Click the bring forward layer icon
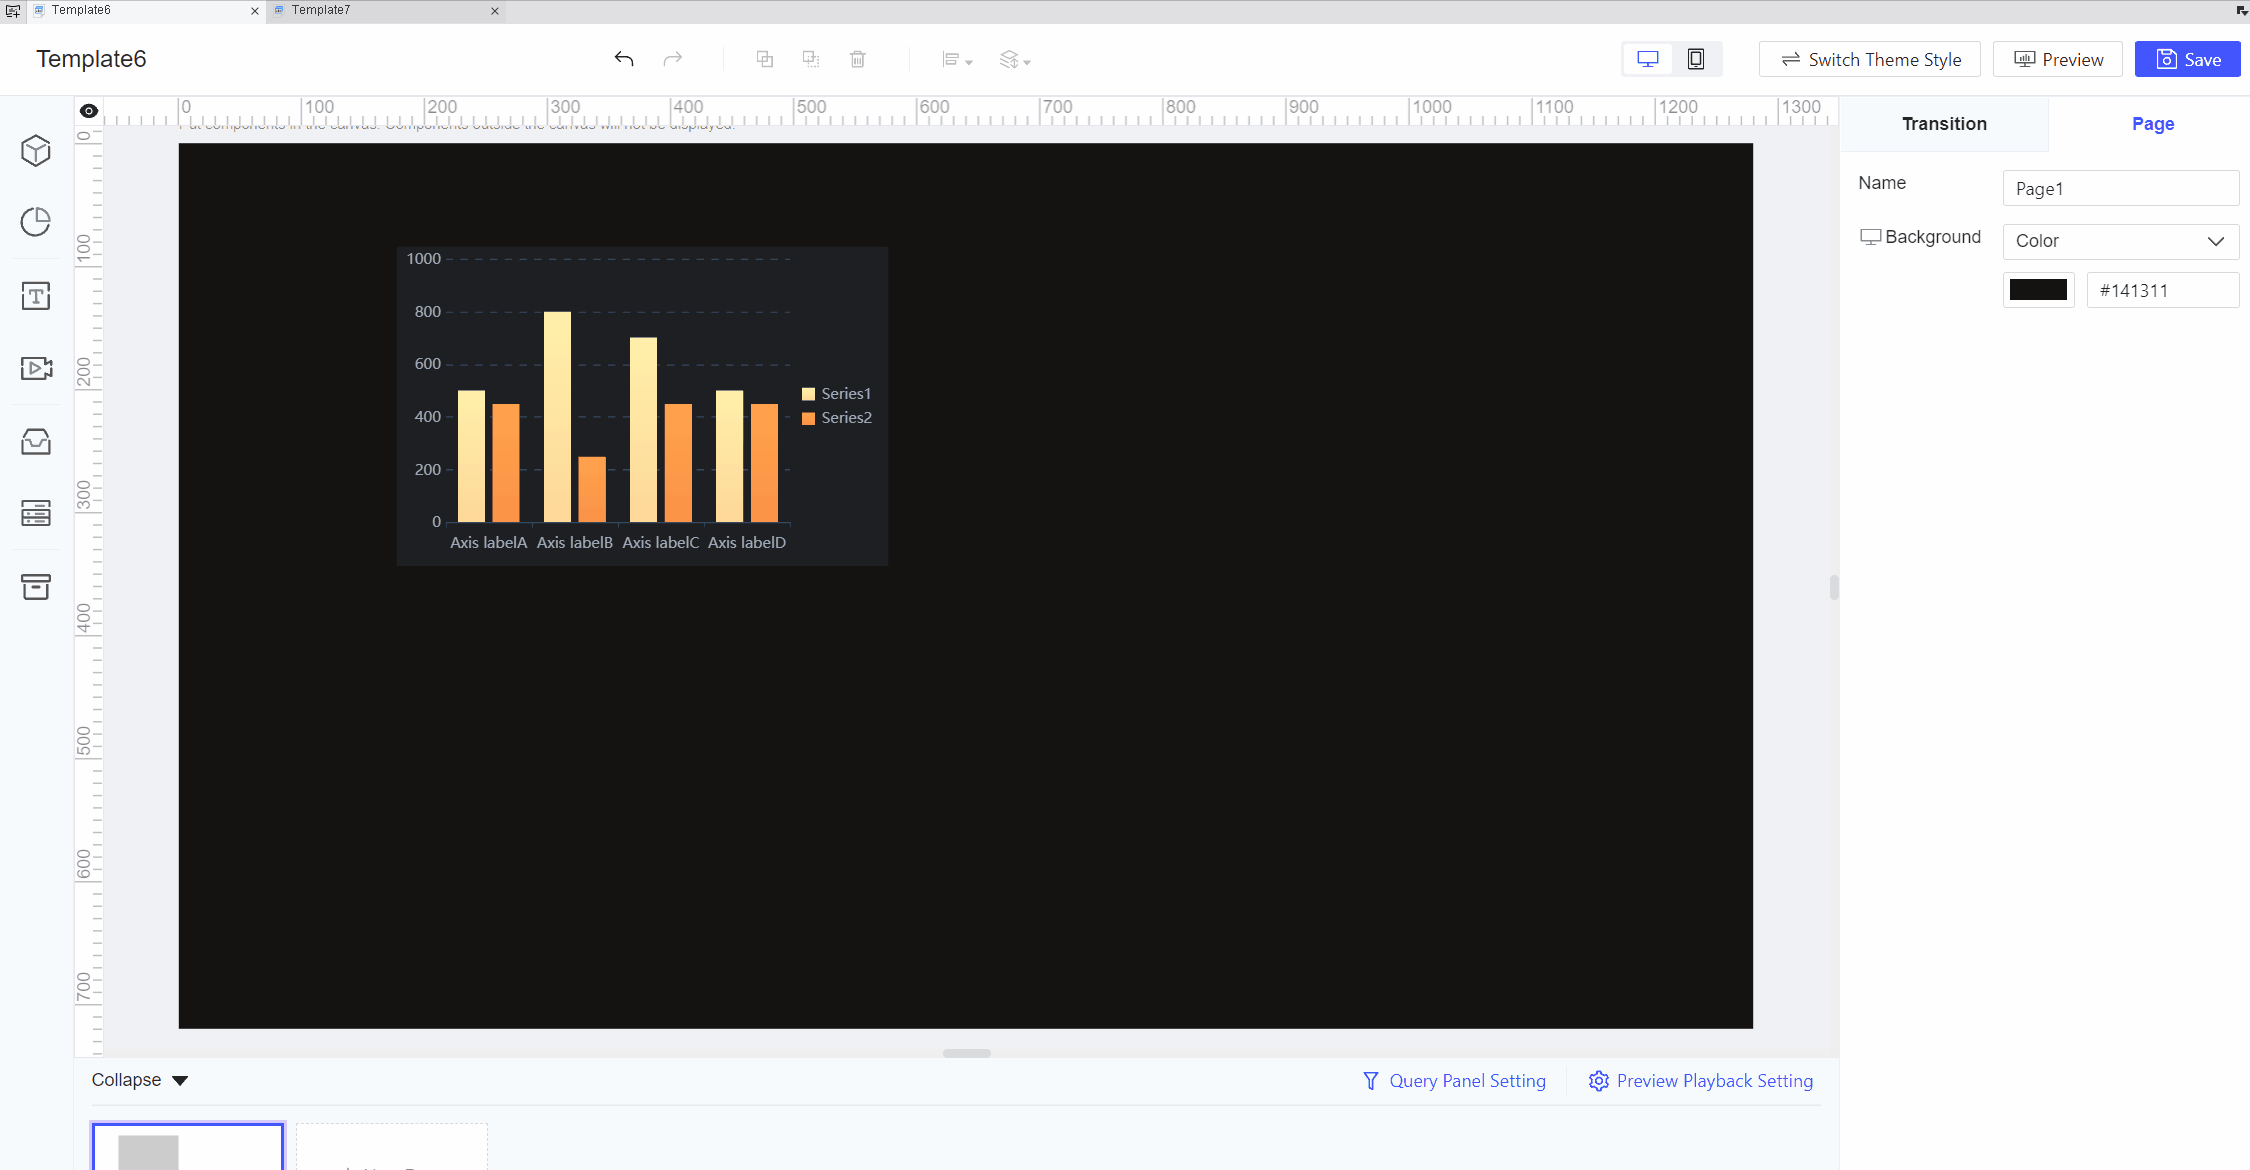Viewport: 2250px width, 1170px height. click(765, 59)
